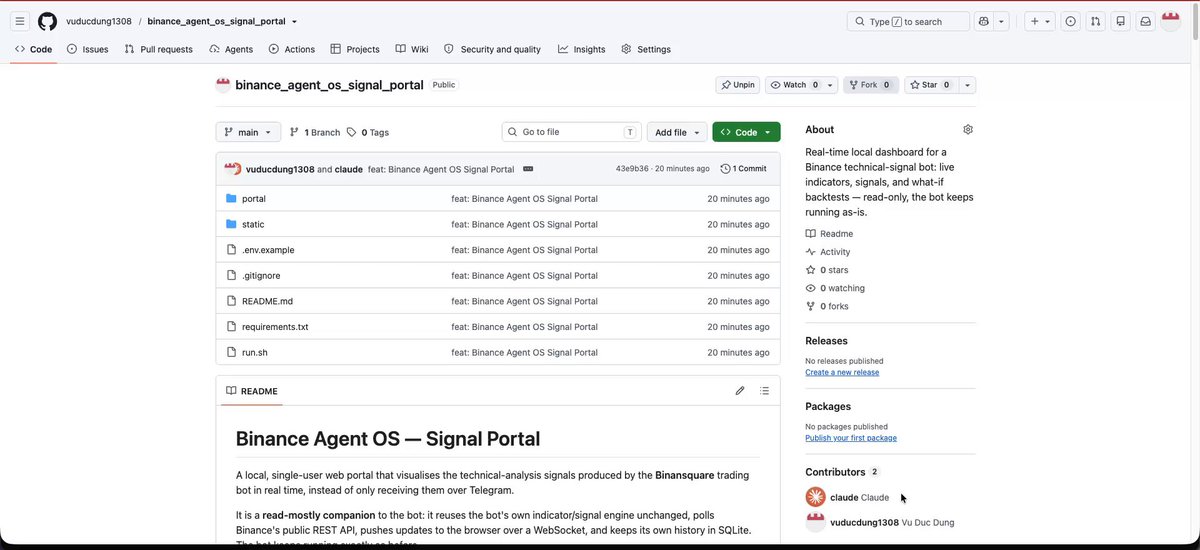Focus the Go to file search field
This screenshot has height=550, width=1200.
coord(572,132)
